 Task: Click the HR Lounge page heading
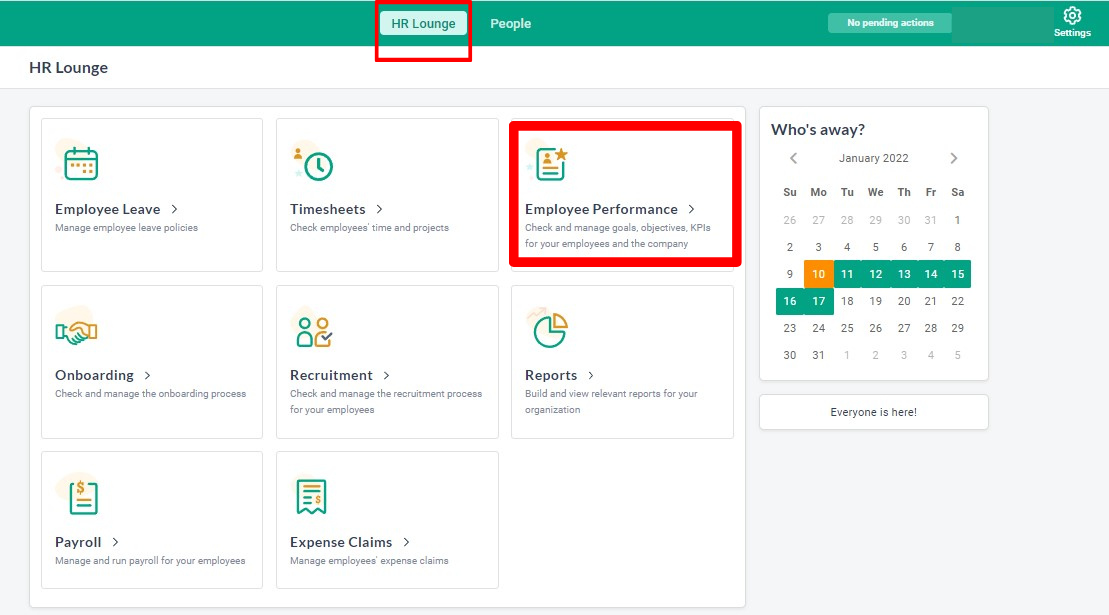pyautogui.click(x=69, y=68)
